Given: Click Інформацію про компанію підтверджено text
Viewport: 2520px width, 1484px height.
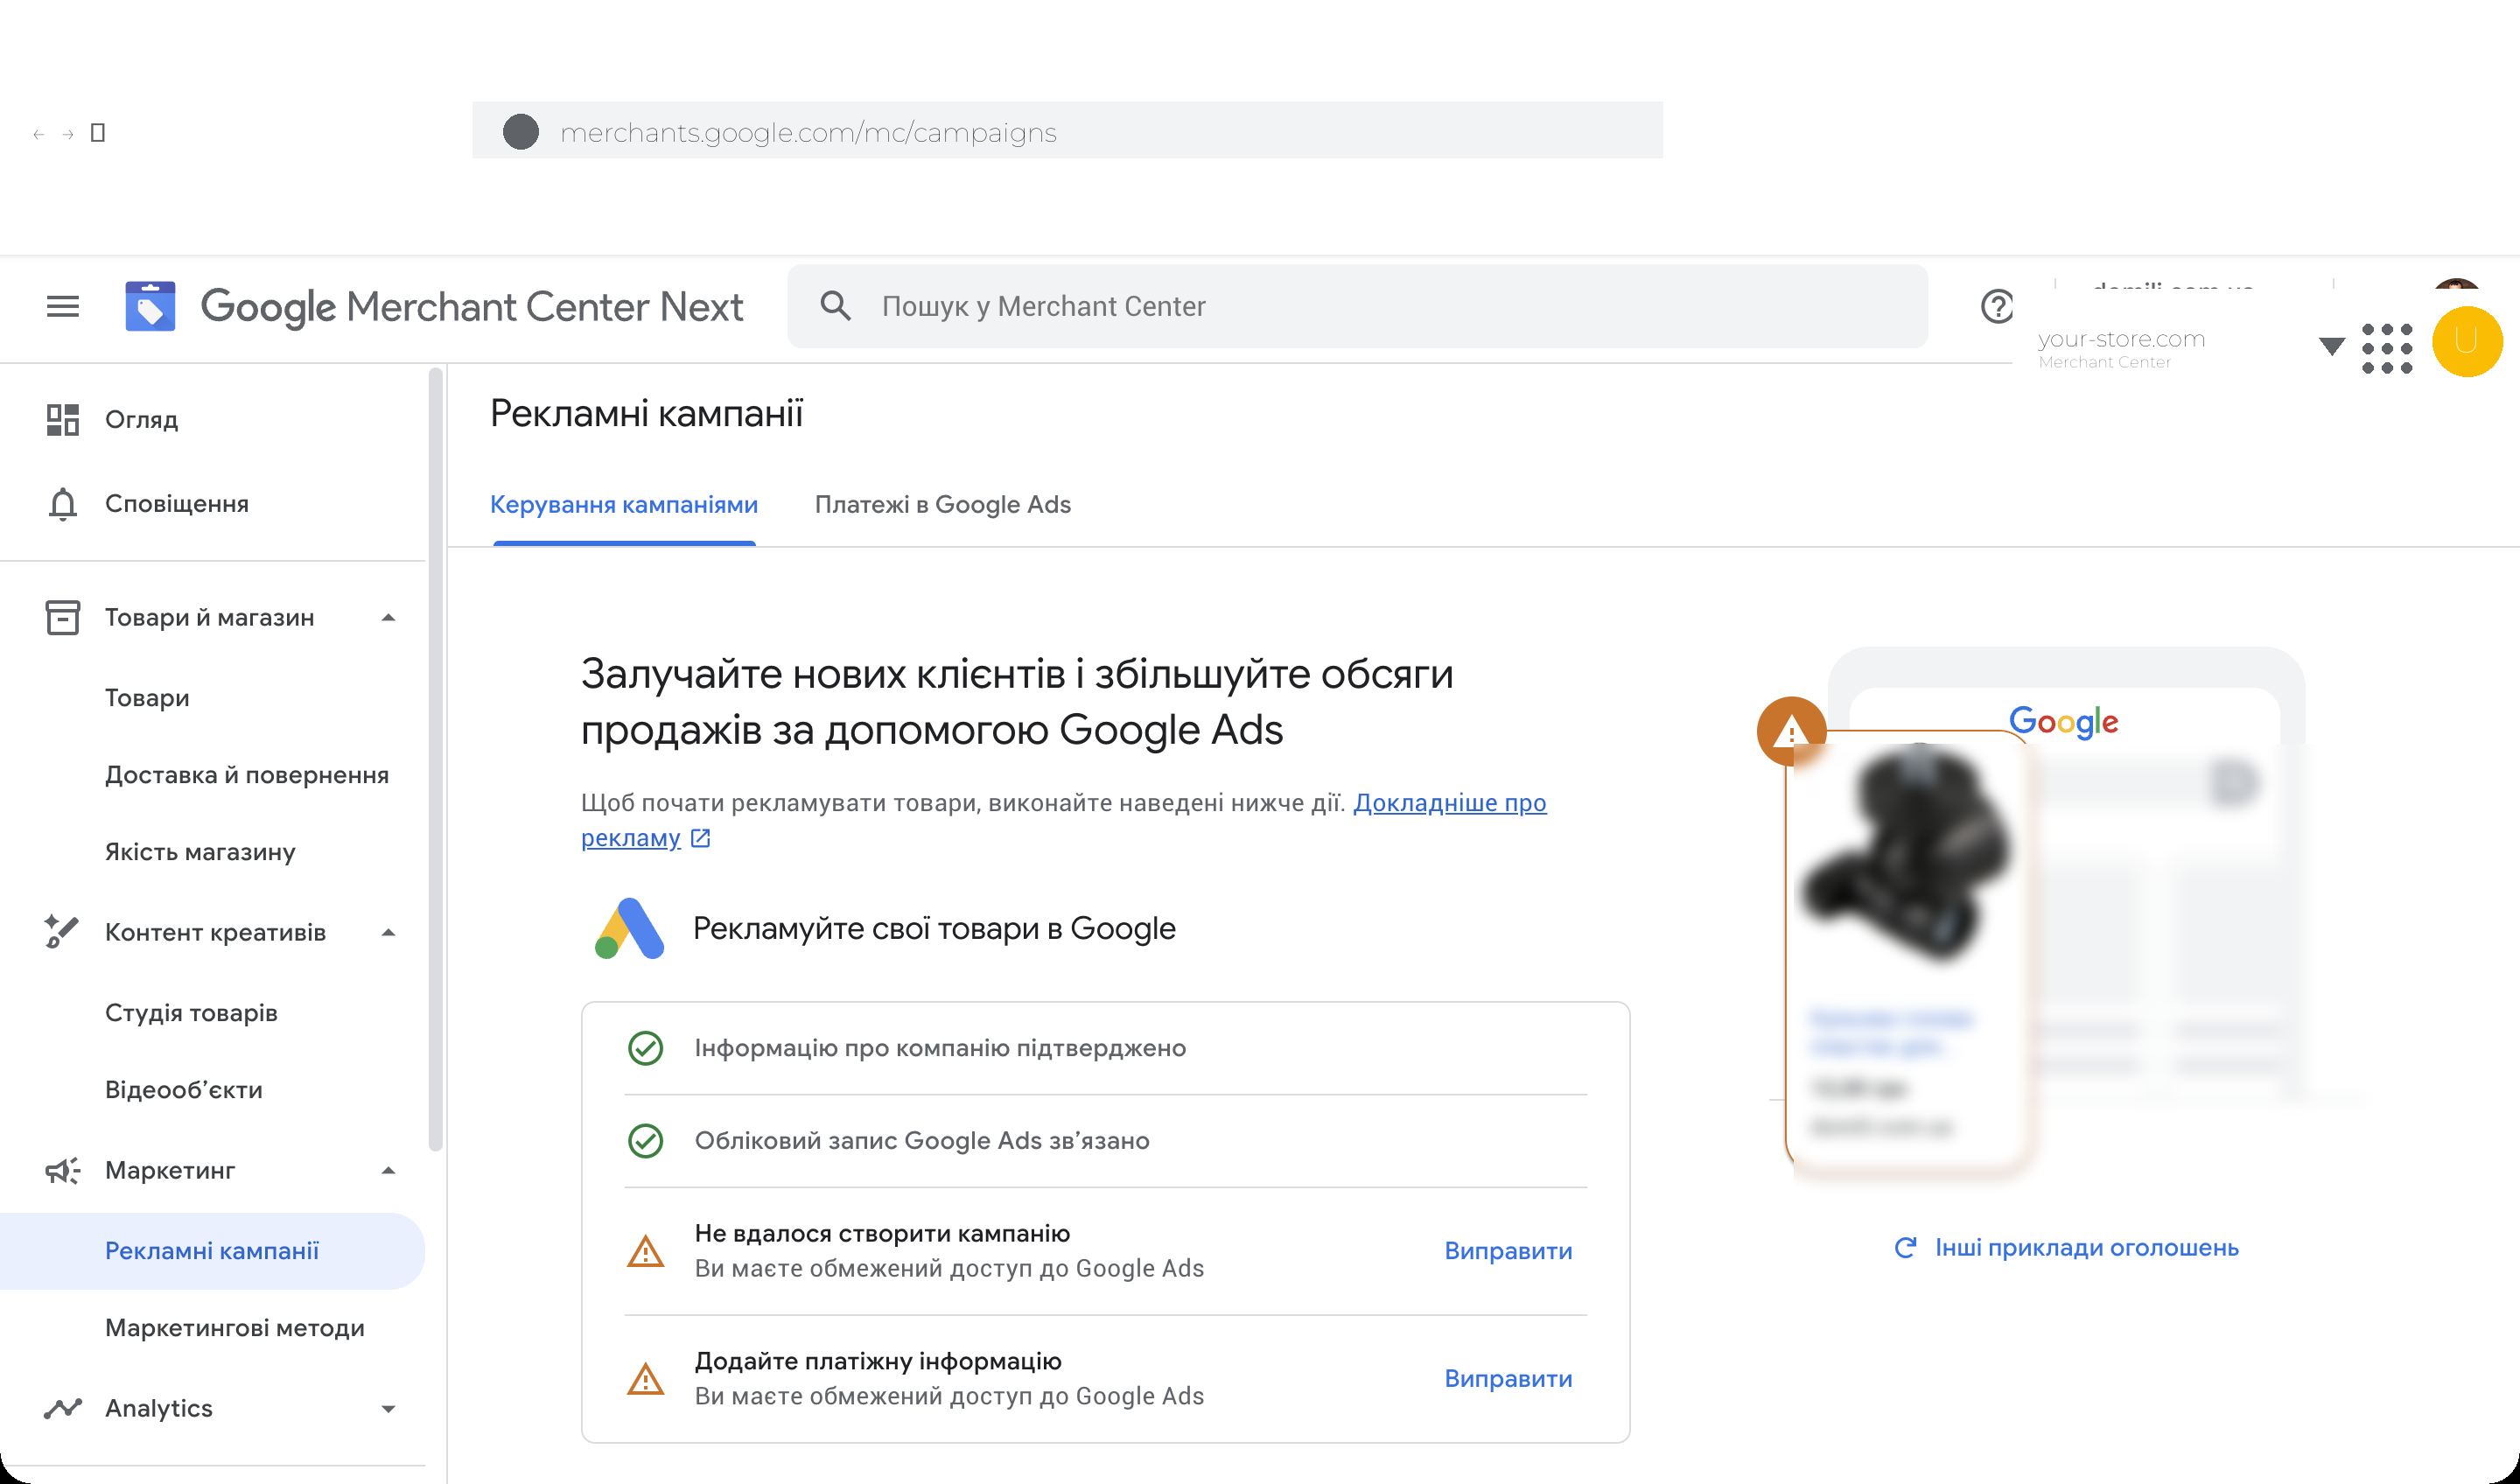Looking at the screenshot, I should click(940, 1048).
